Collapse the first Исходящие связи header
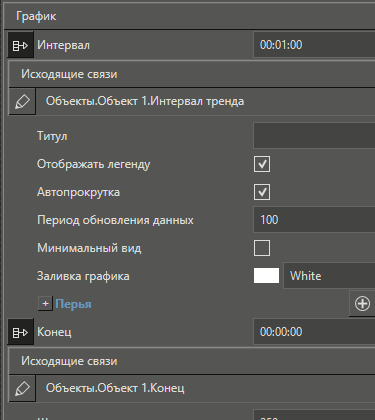The width and height of the screenshot is (375, 420). [x=192, y=74]
